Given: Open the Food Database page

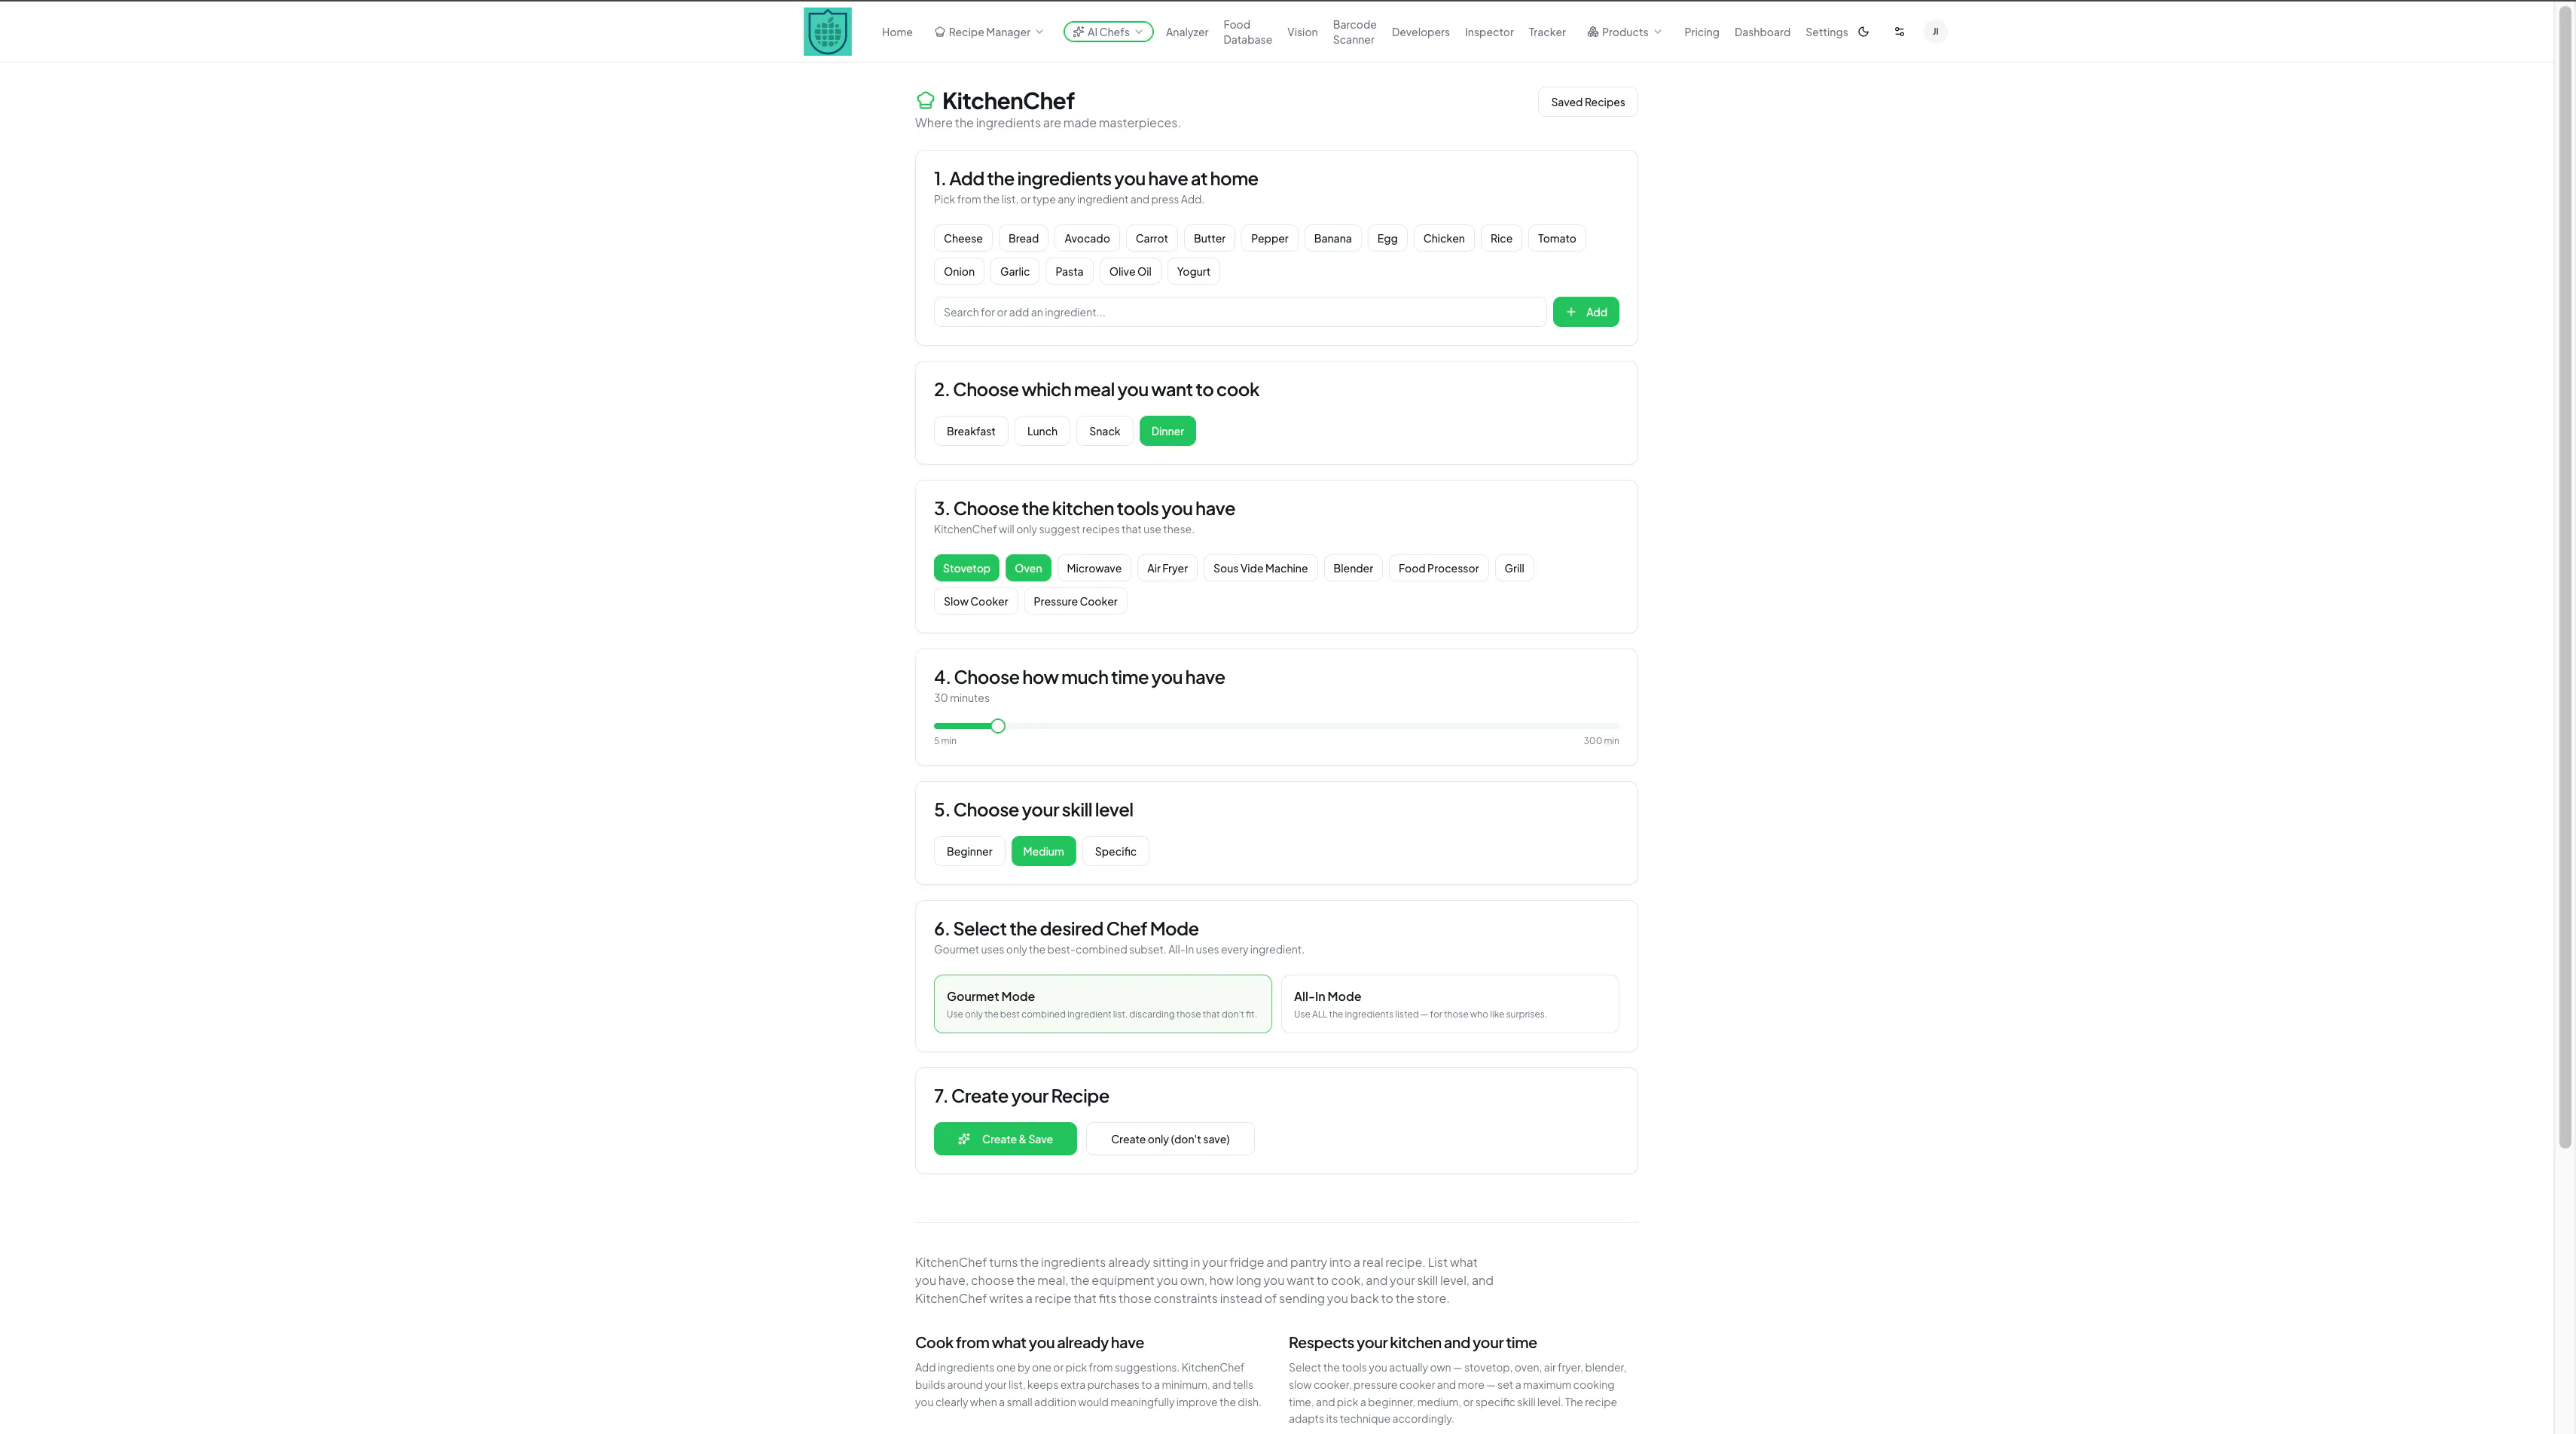Looking at the screenshot, I should [x=1247, y=32].
